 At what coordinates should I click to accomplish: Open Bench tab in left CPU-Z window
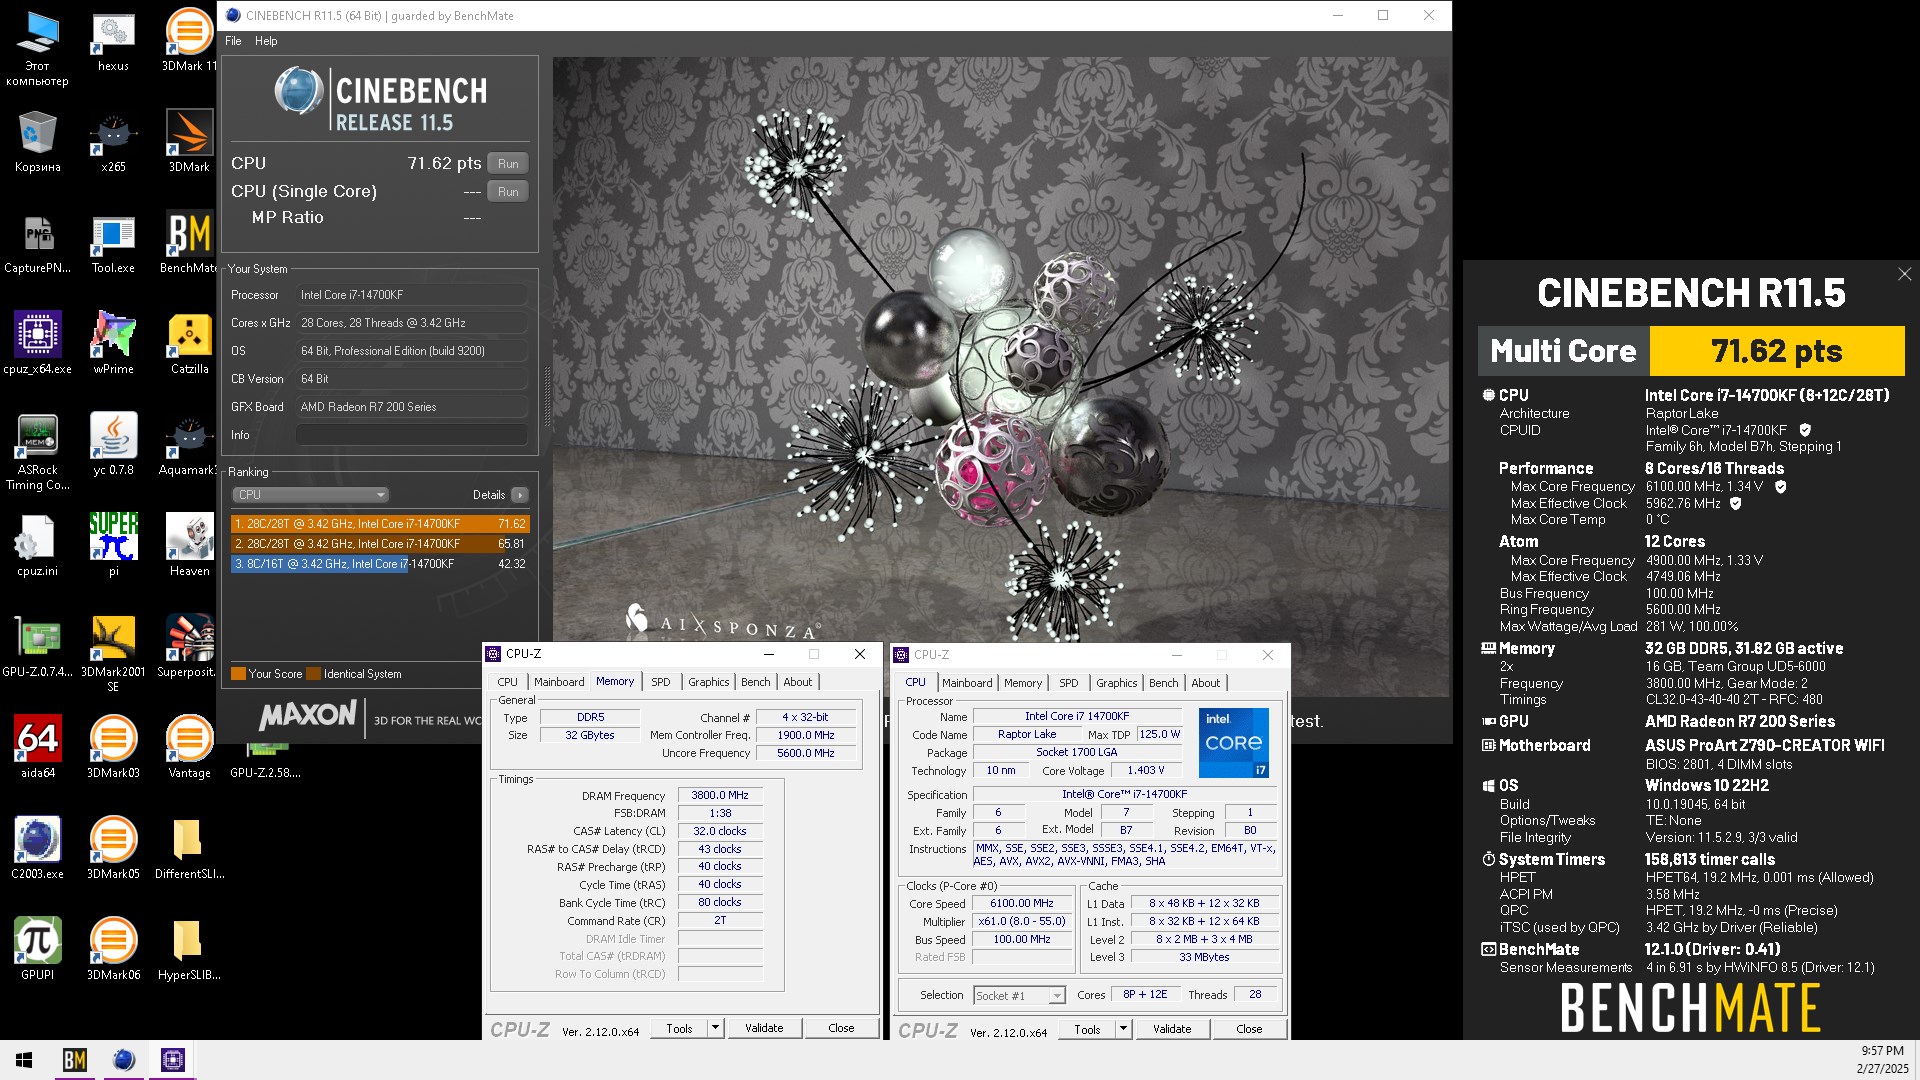point(756,682)
